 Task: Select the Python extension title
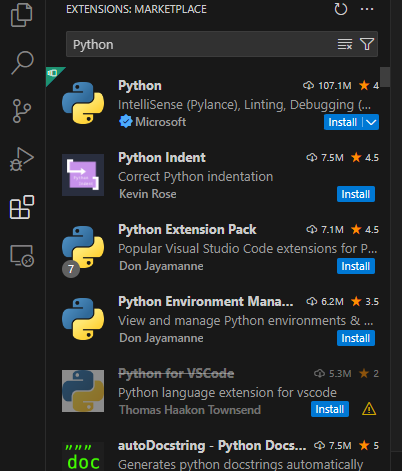point(140,86)
